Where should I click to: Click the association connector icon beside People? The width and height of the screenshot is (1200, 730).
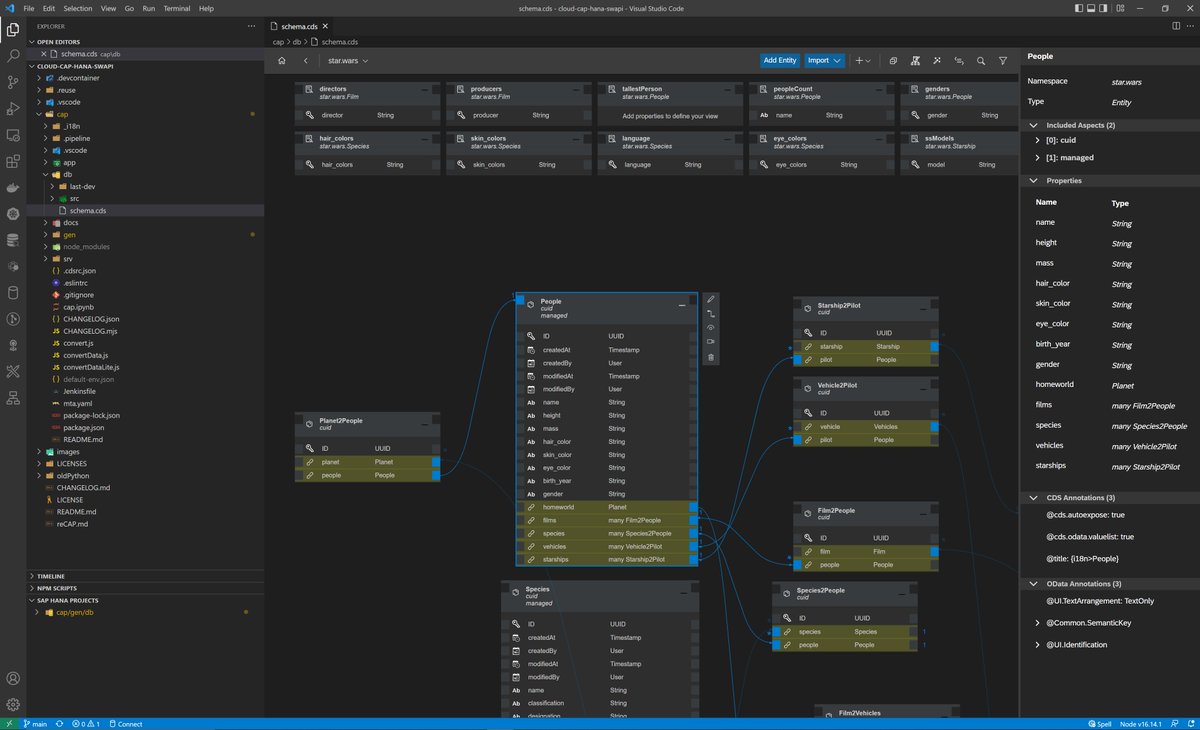click(711, 314)
